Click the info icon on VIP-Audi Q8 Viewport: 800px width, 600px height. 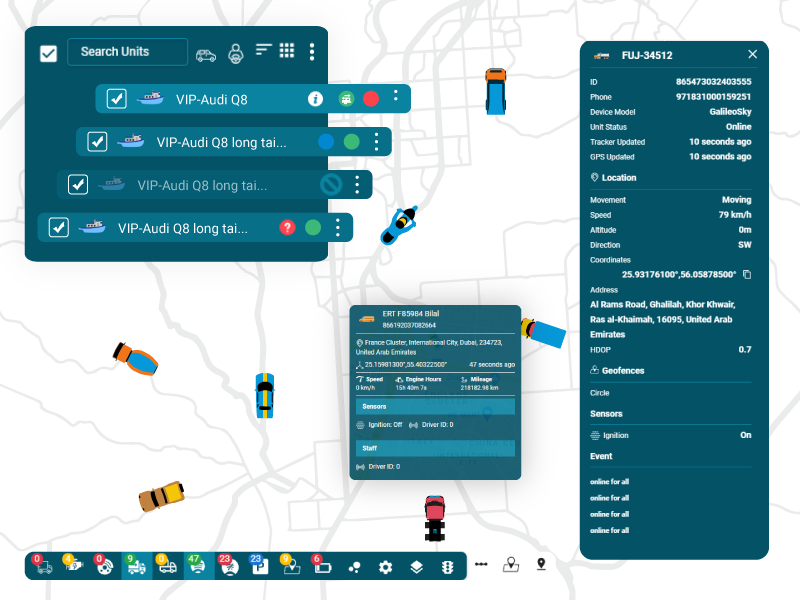coord(315,98)
